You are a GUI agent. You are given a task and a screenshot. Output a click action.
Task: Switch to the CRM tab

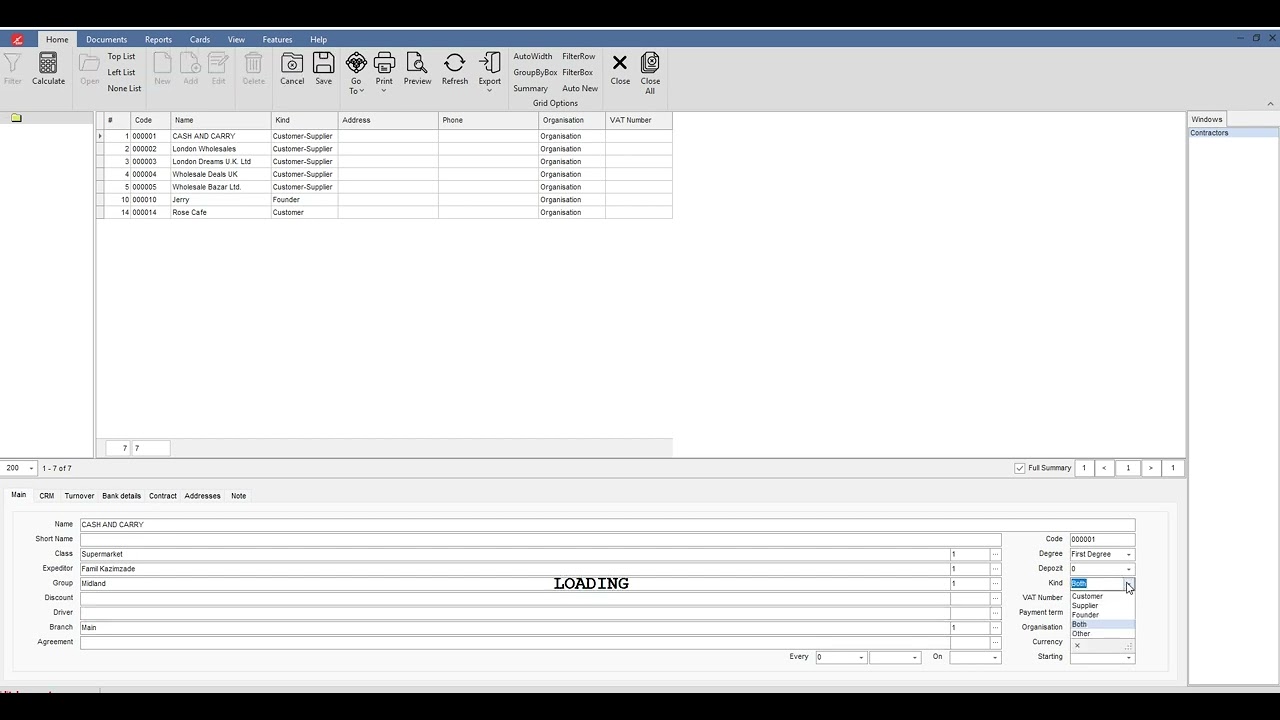[x=47, y=496]
